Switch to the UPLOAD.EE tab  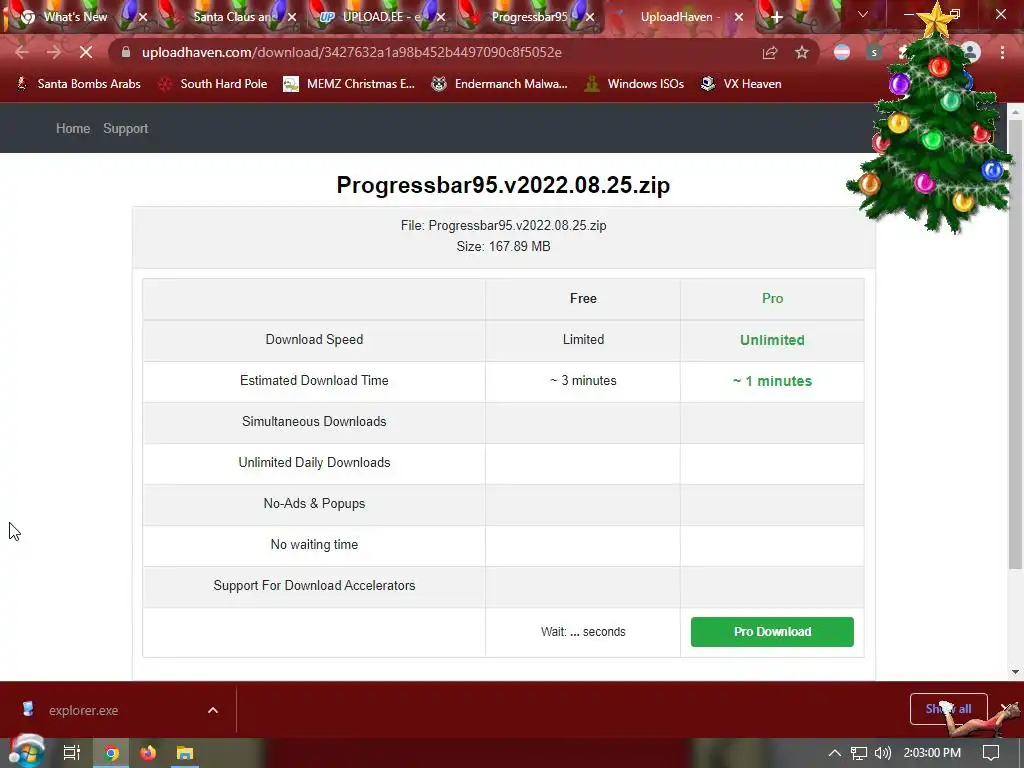pyautogui.click(x=382, y=17)
